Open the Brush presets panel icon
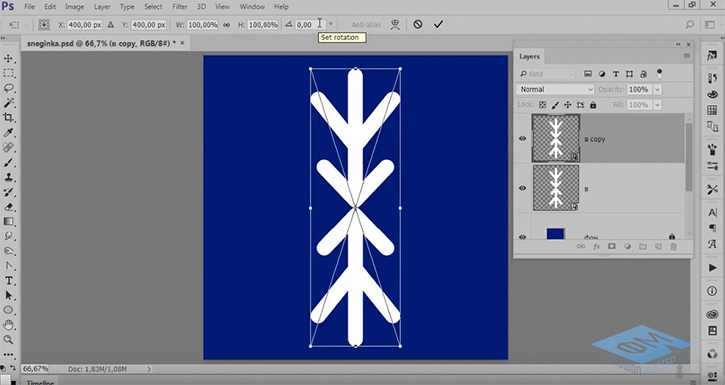 (x=712, y=149)
